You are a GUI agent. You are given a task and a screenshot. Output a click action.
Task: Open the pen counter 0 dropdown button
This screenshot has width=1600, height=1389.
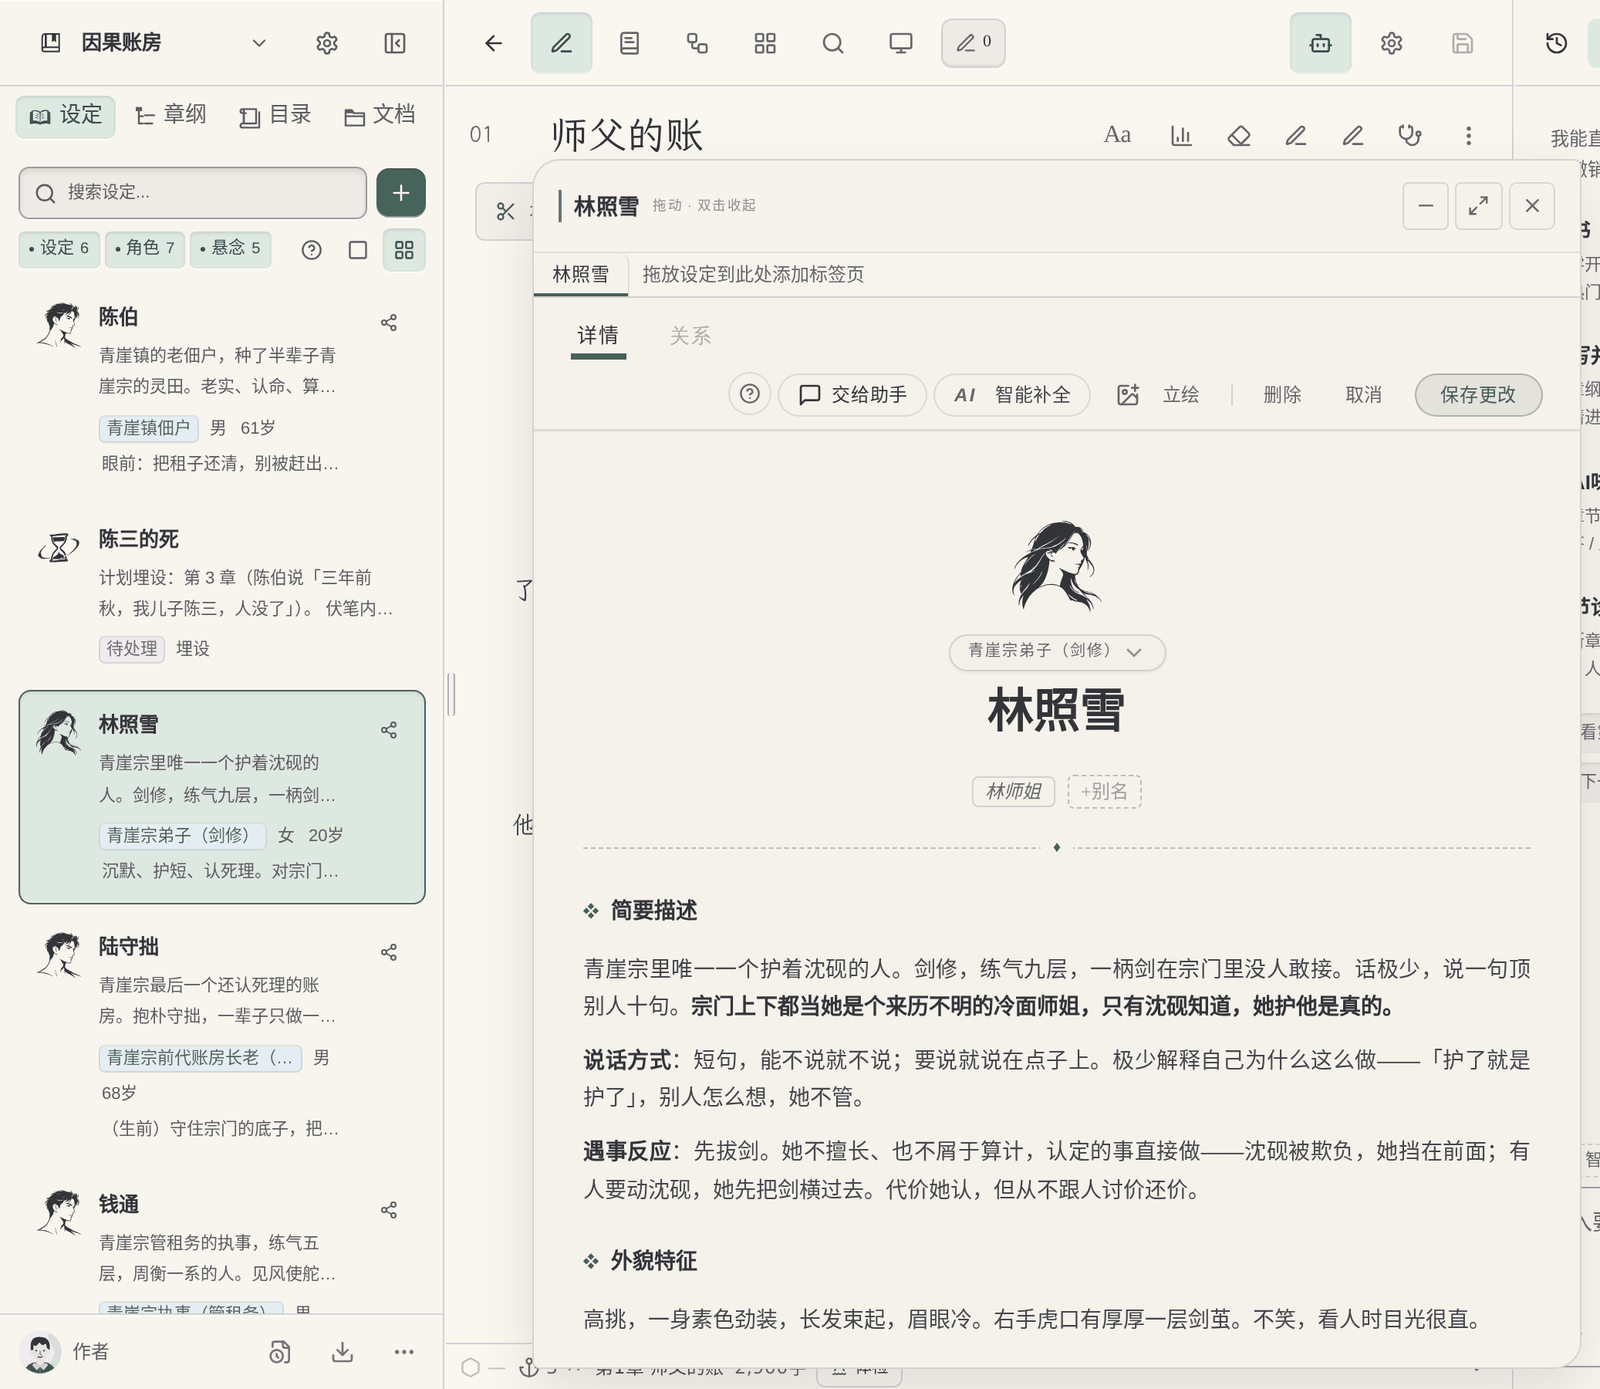(973, 42)
